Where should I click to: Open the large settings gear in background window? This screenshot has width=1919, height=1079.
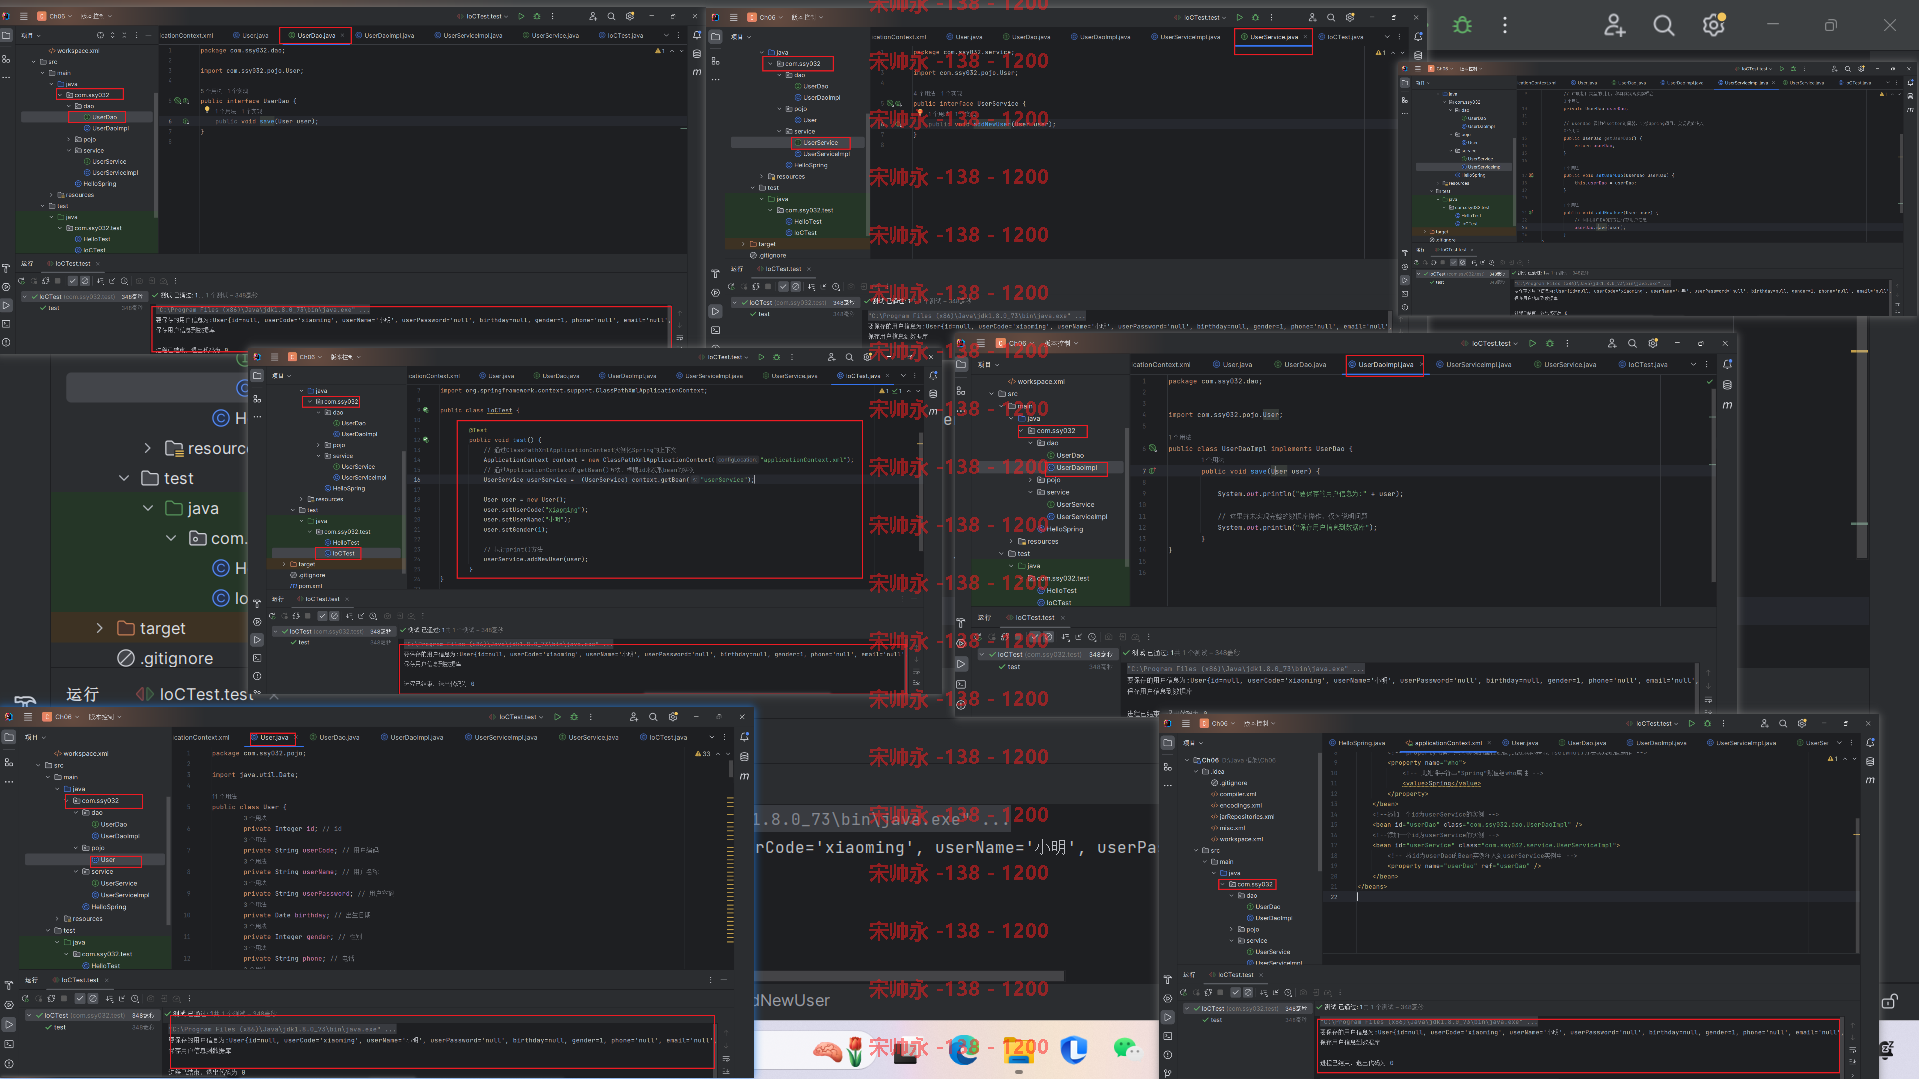pyautogui.click(x=1714, y=25)
